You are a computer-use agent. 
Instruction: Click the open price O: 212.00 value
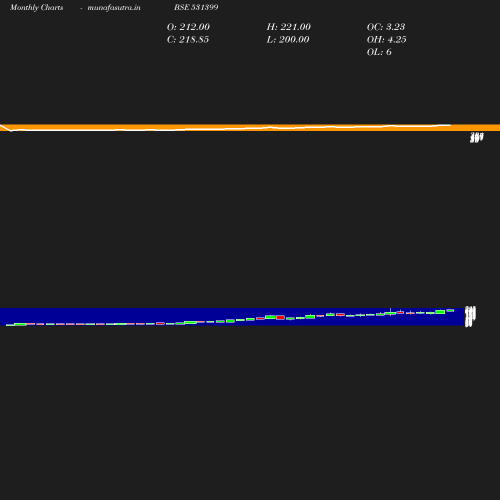[x=188, y=27]
